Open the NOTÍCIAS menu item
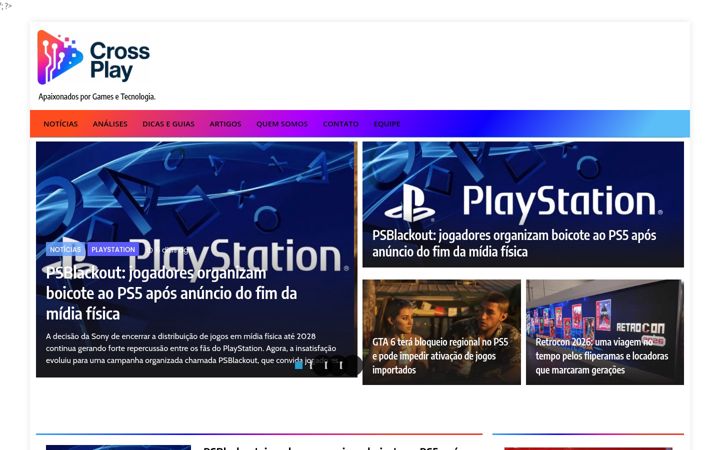The image size is (720, 450). (61, 124)
